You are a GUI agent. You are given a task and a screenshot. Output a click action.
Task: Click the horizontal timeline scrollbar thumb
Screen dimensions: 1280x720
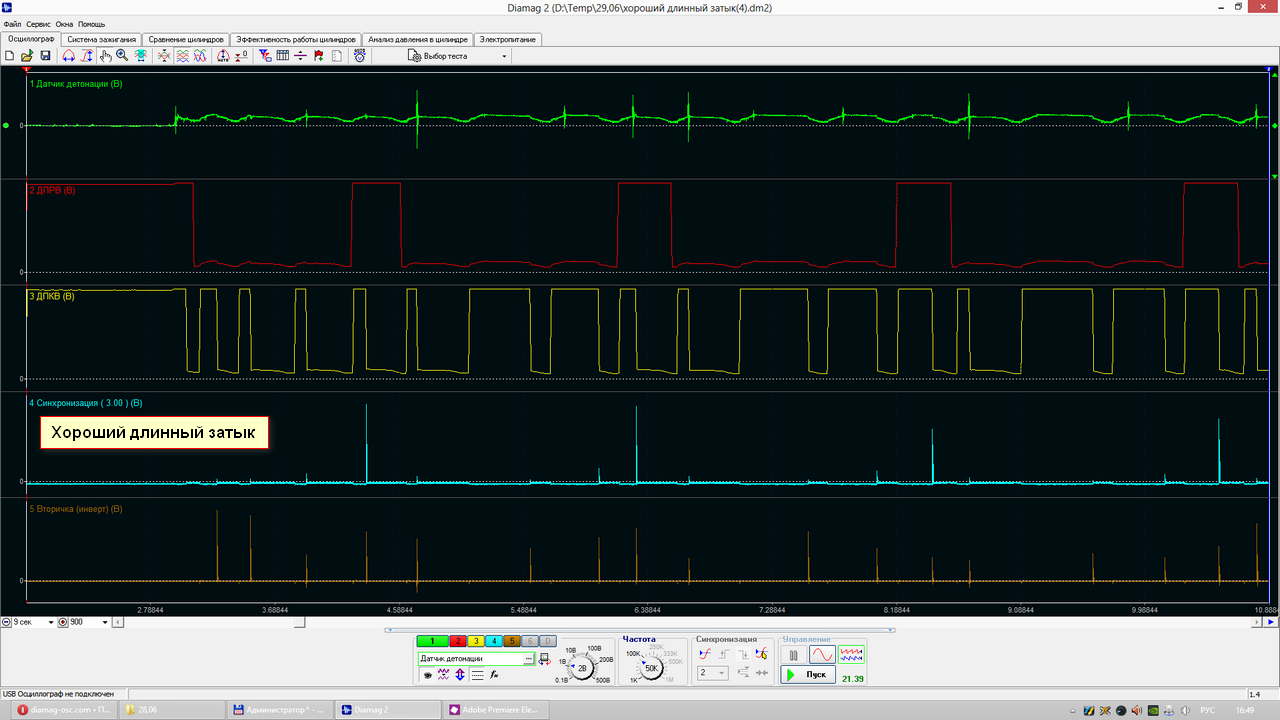pos(299,622)
